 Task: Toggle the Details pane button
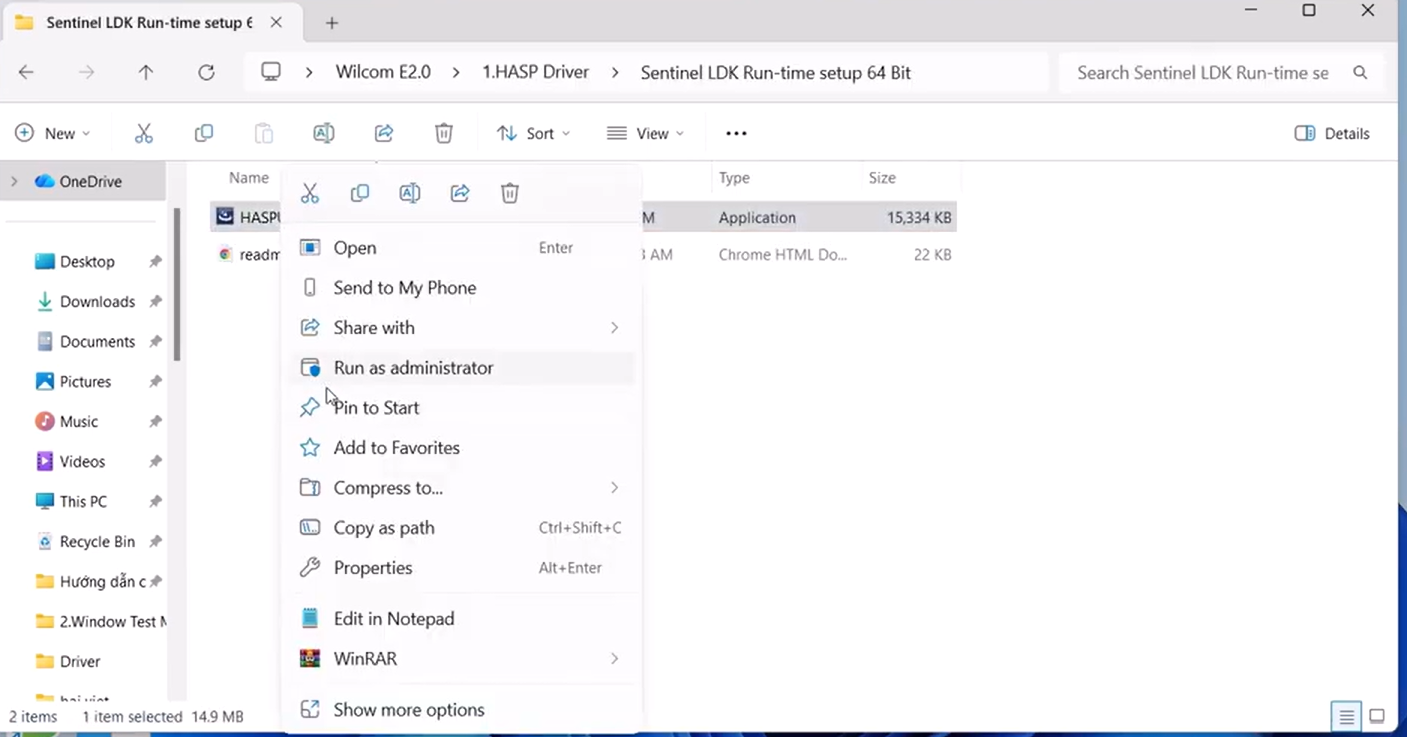[1332, 133]
